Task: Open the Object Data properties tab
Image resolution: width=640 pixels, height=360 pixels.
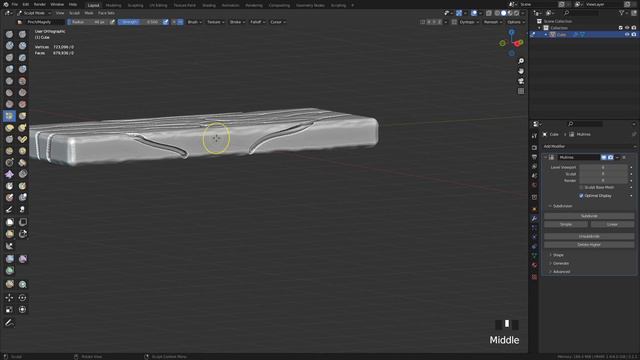Action: [534, 256]
